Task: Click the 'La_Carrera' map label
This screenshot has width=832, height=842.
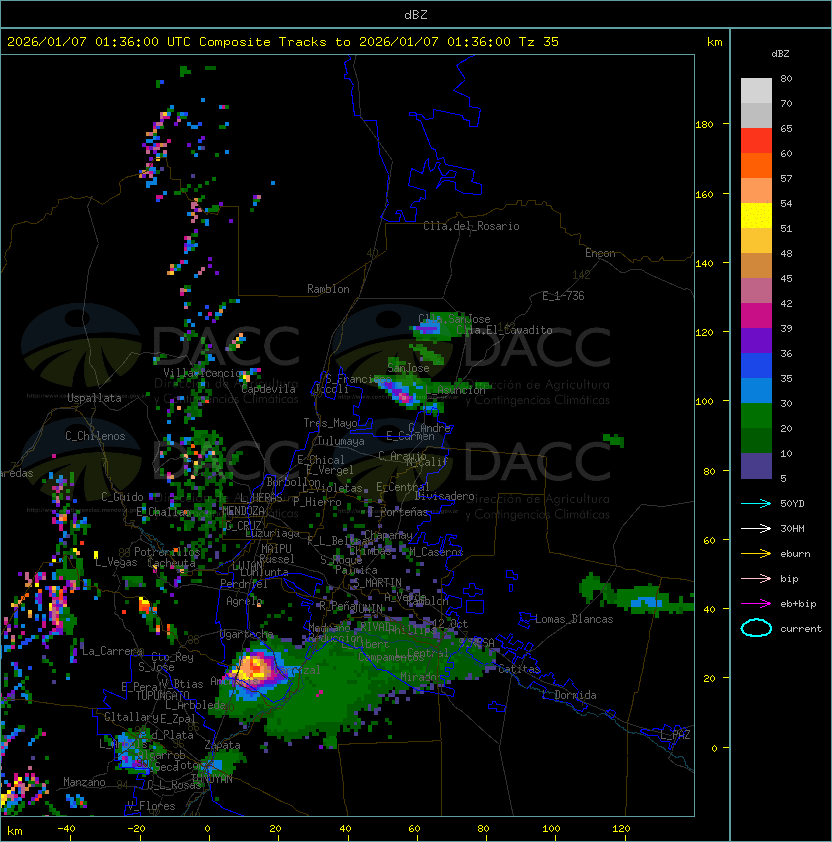Action: pyautogui.click(x=112, y=651)
